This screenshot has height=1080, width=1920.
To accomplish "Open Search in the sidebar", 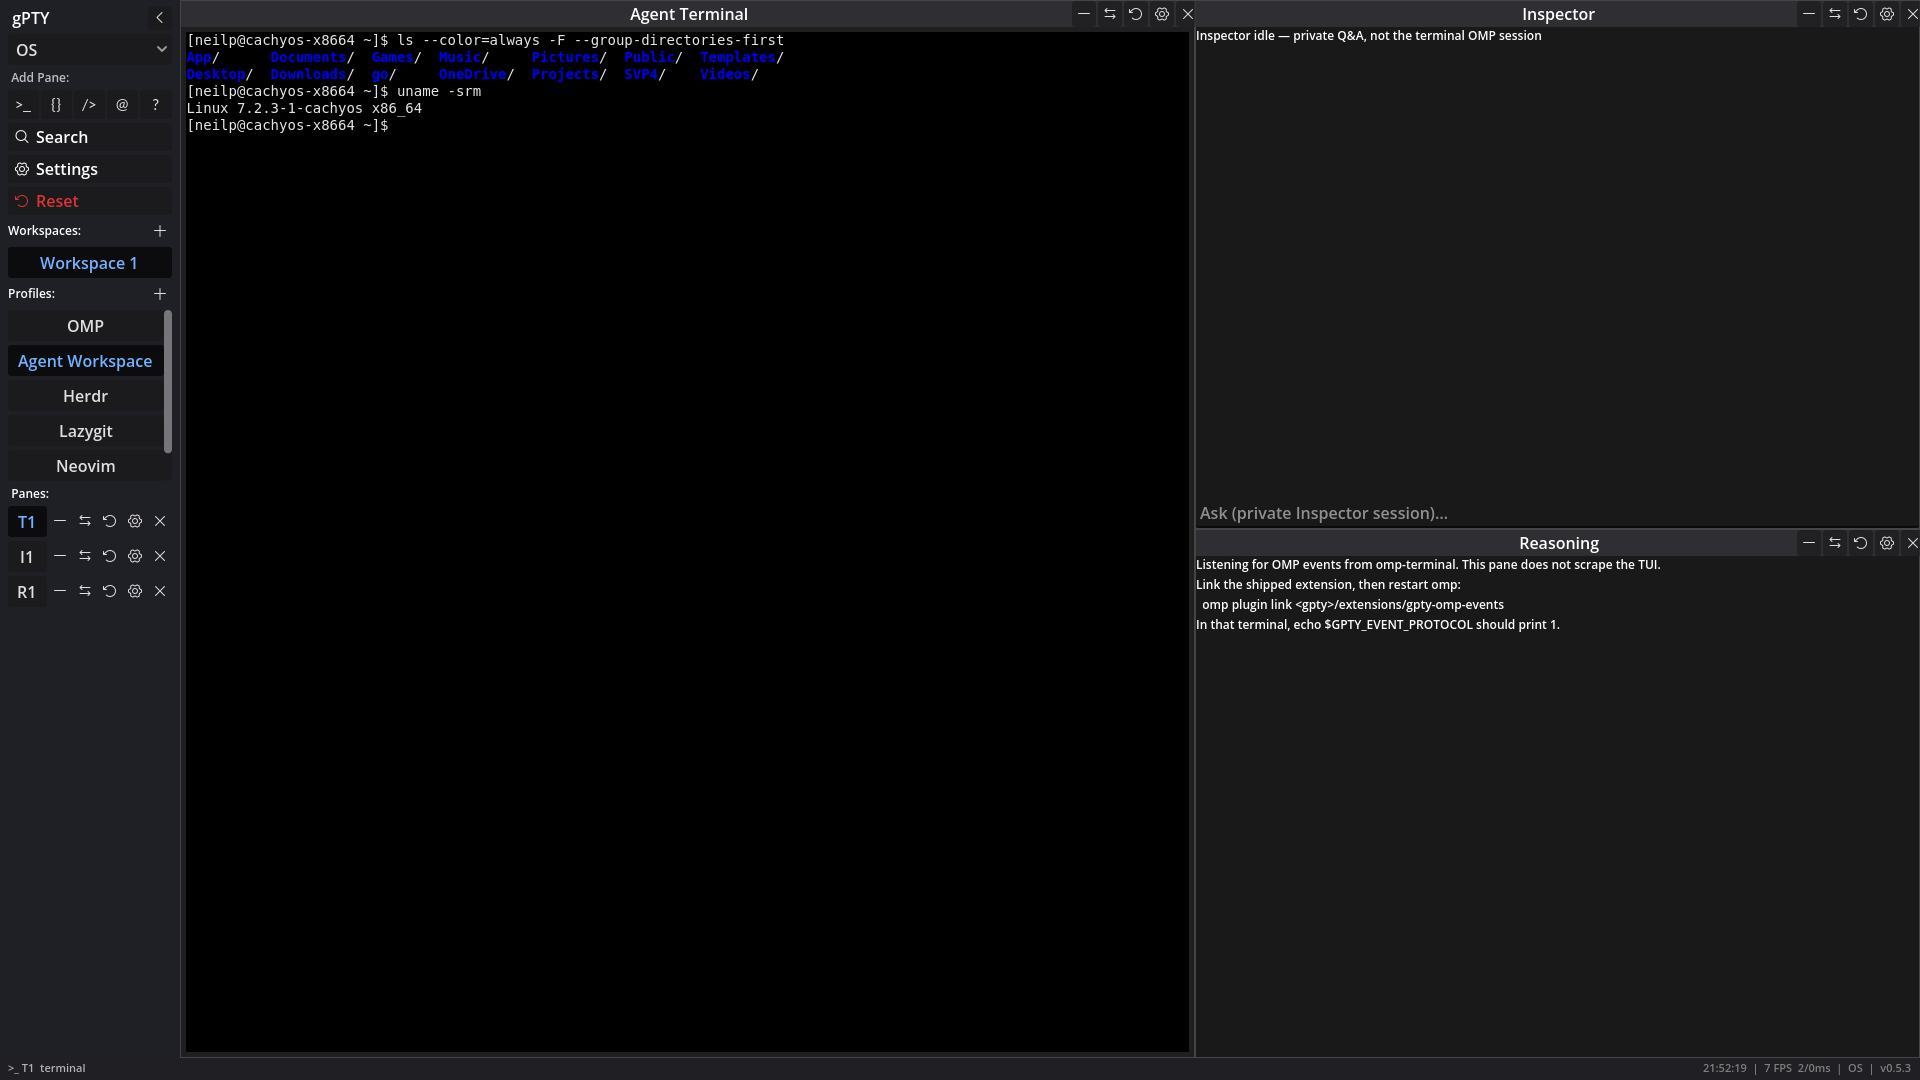I will (90, 137).
